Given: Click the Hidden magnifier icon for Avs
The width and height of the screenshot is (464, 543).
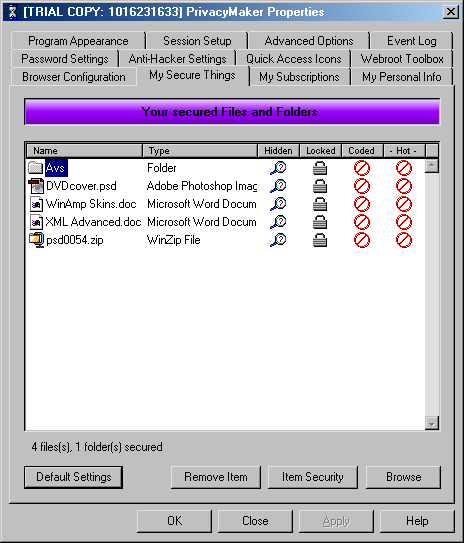Looking at the screenshot, I should pos(278,168).
